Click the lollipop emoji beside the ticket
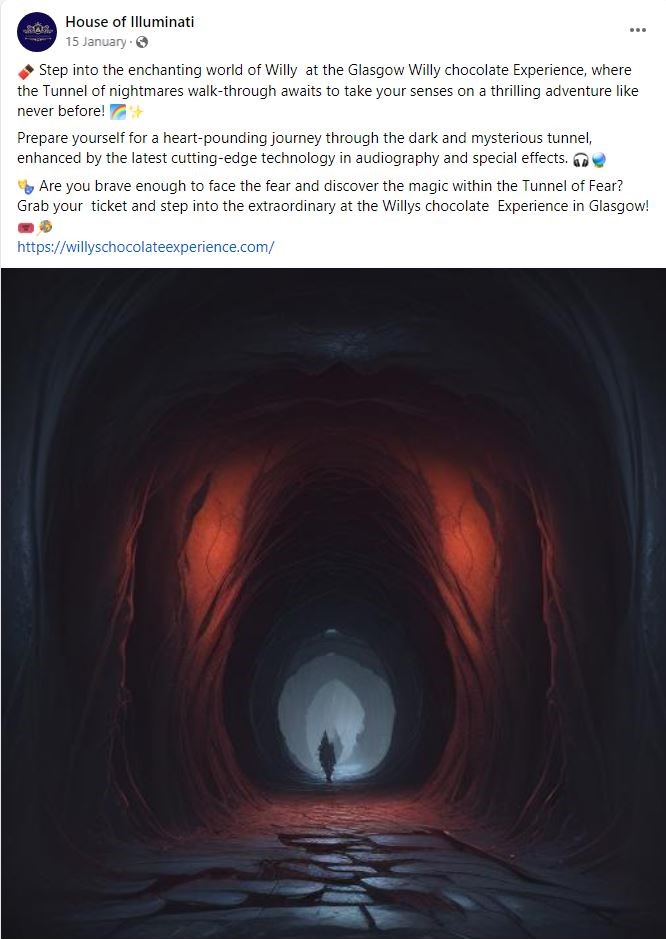Image resolution: width=666 pixels, height=939 pixels. tap(44, 227)
